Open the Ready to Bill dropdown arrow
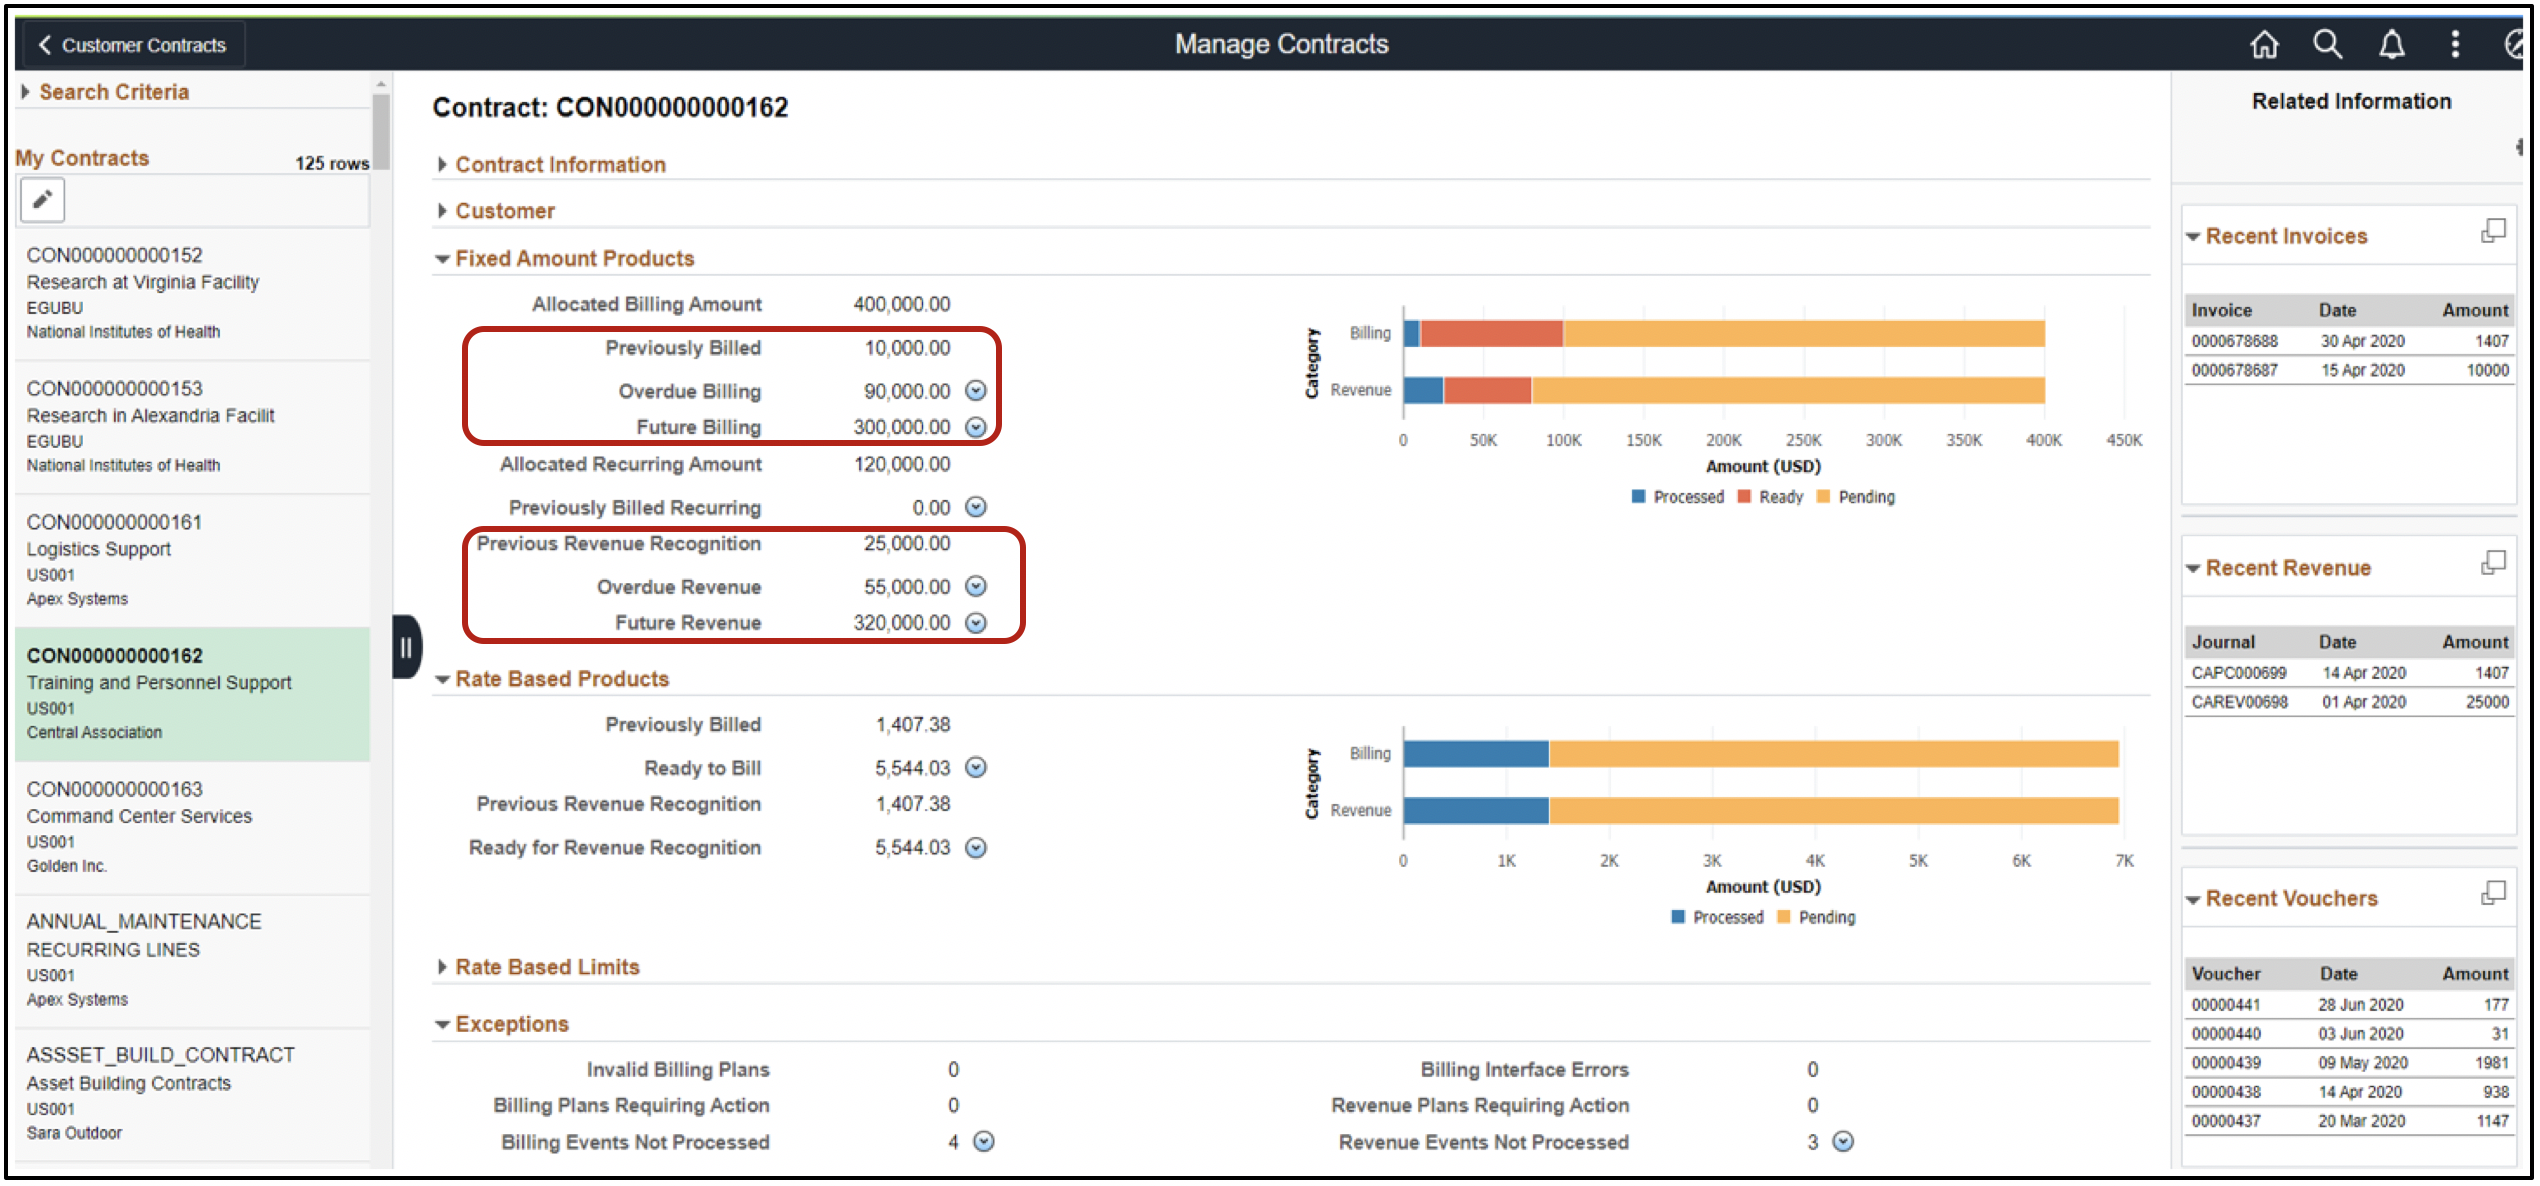This screenshot has height=1186, width=2540. 978,768
